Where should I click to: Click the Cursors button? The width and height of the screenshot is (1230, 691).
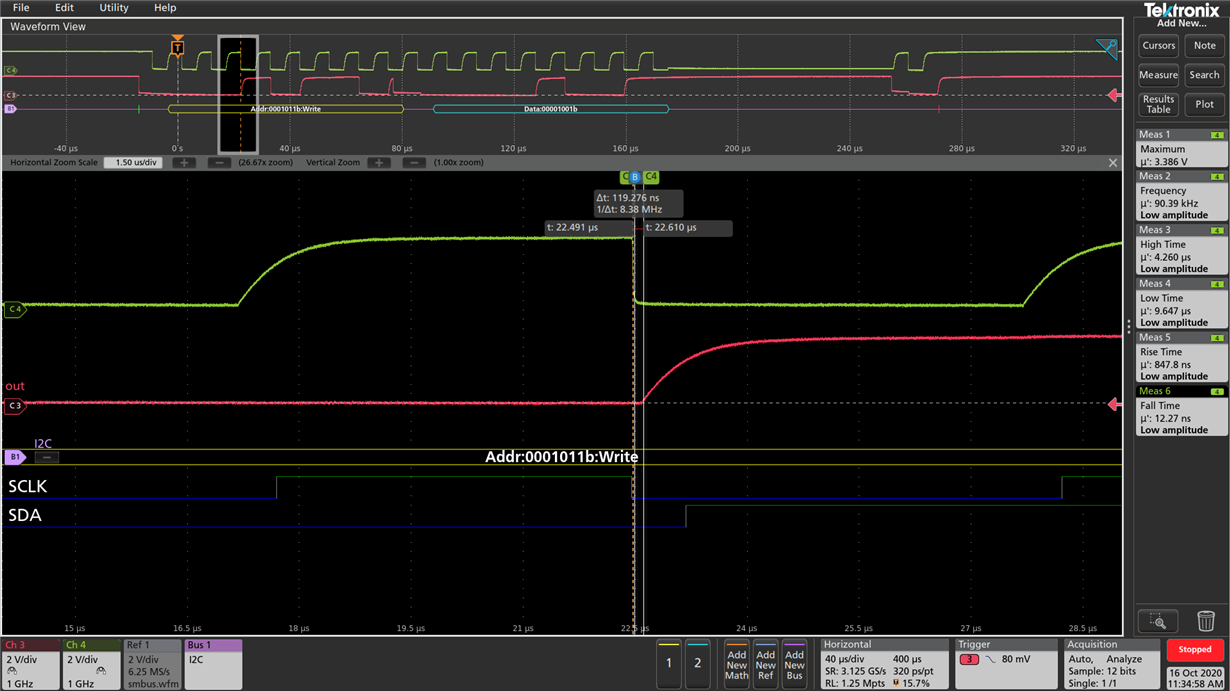tap(1159, 45)
